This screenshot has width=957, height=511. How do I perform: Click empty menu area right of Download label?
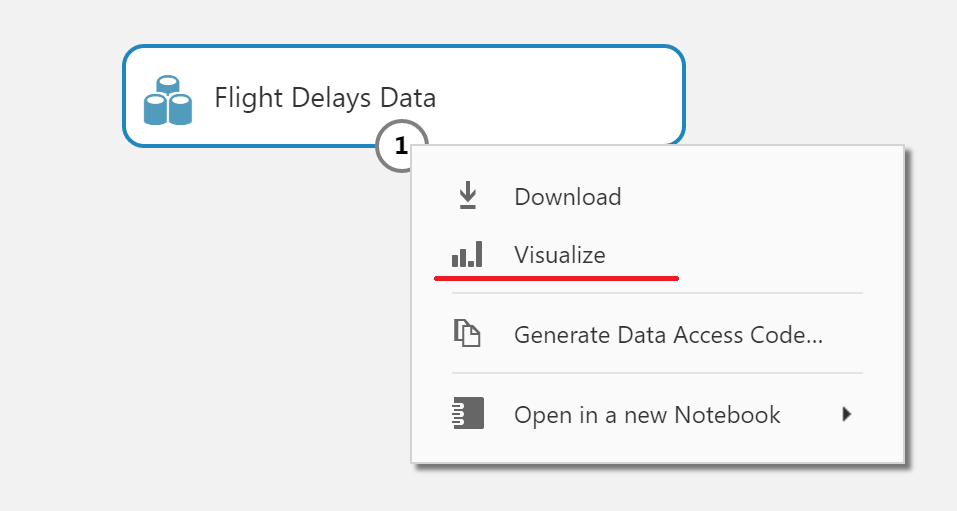[750, 197]
